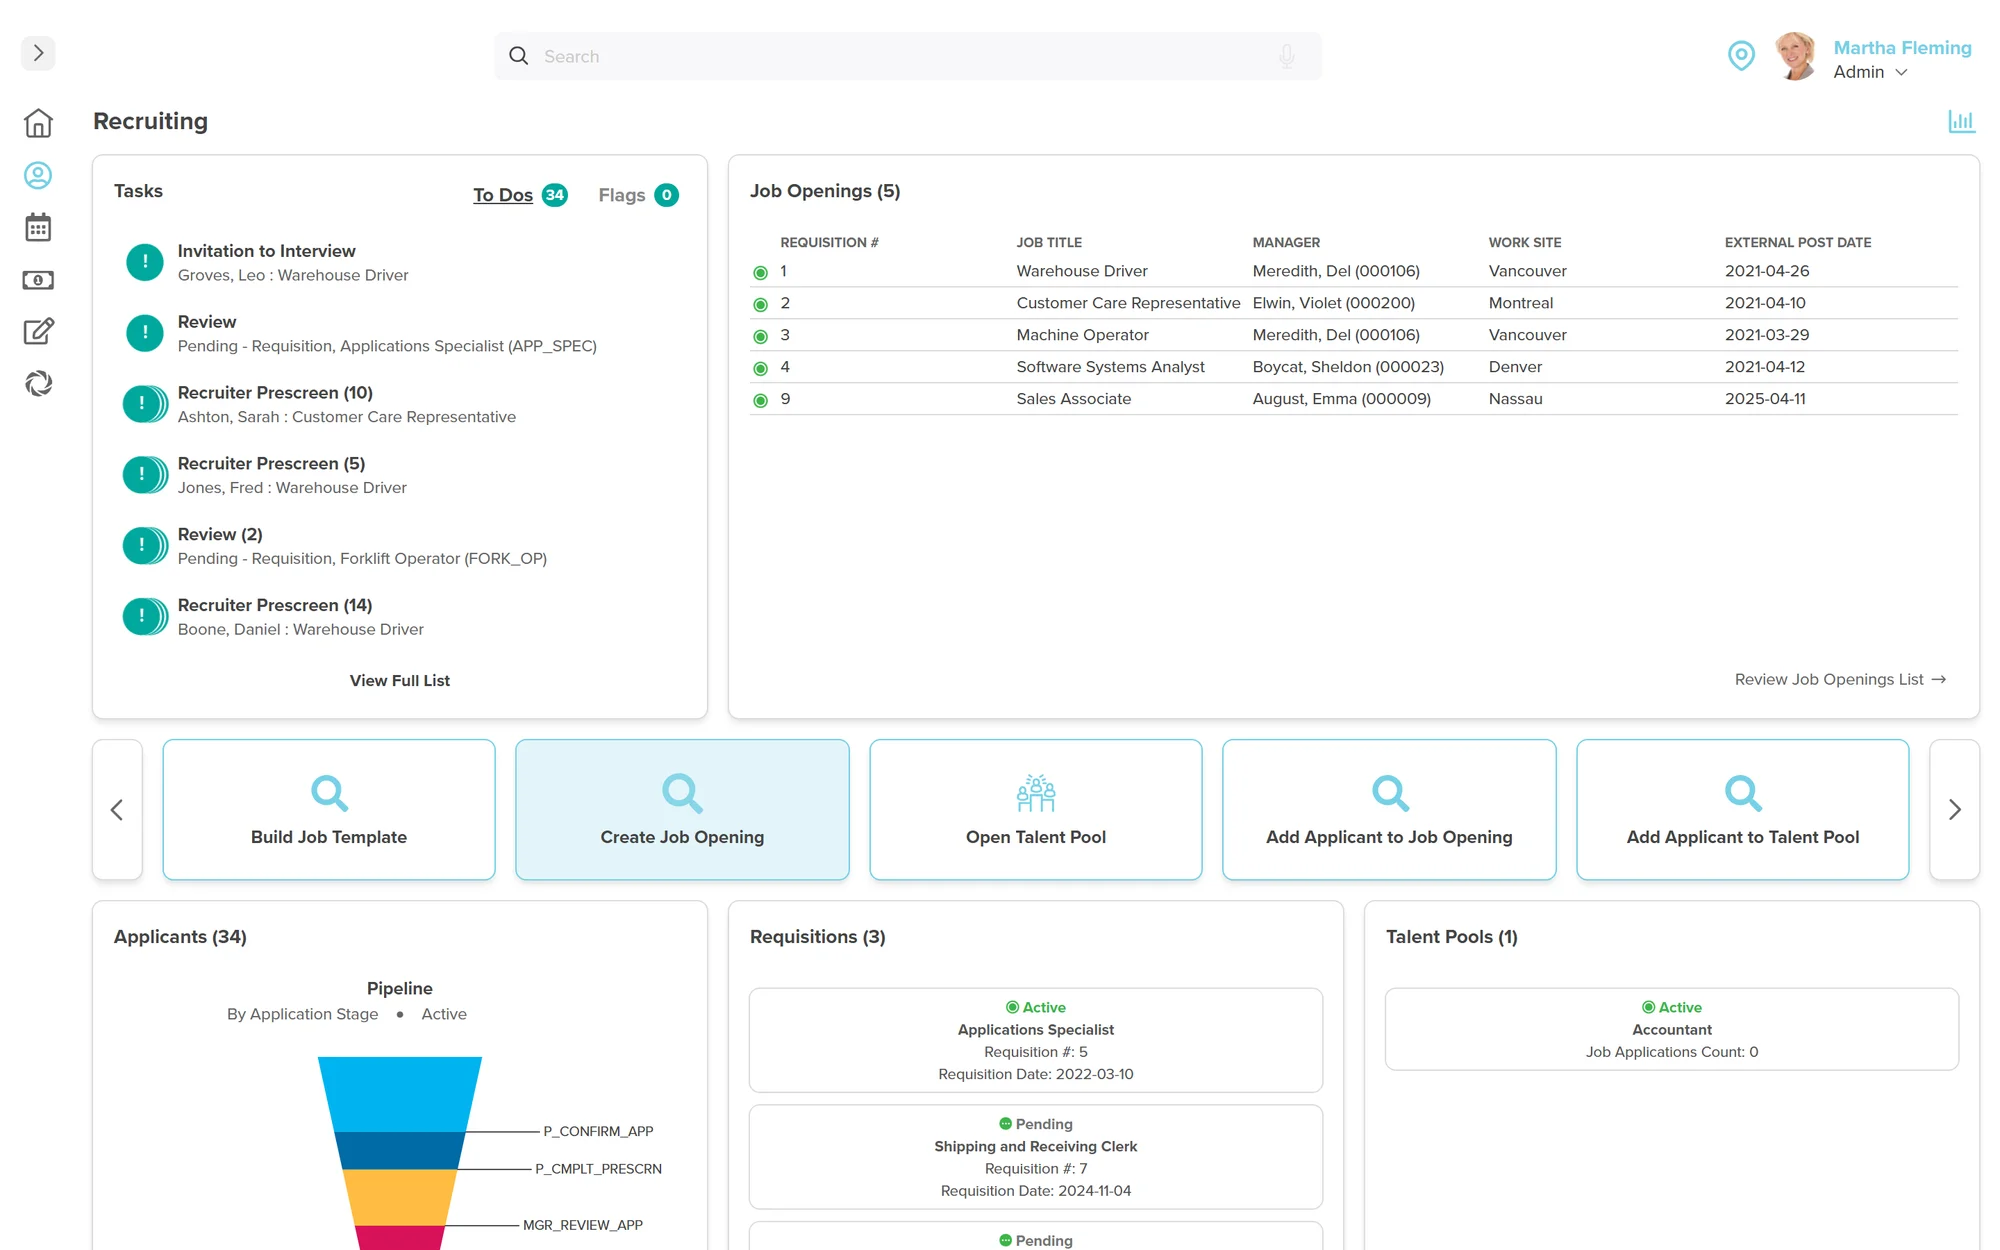Click the External Post Date column header
2000x1250 pixels.
(1797, 242)
